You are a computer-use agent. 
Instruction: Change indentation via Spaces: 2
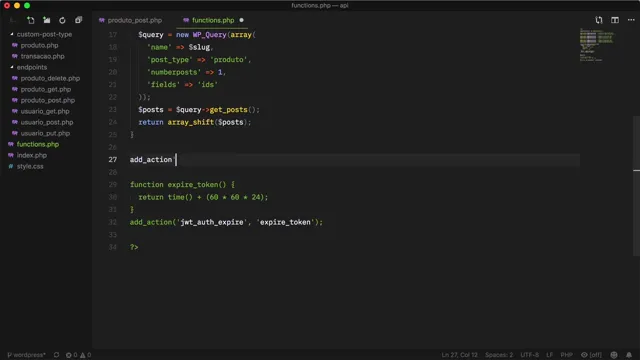tap(499, 355)
